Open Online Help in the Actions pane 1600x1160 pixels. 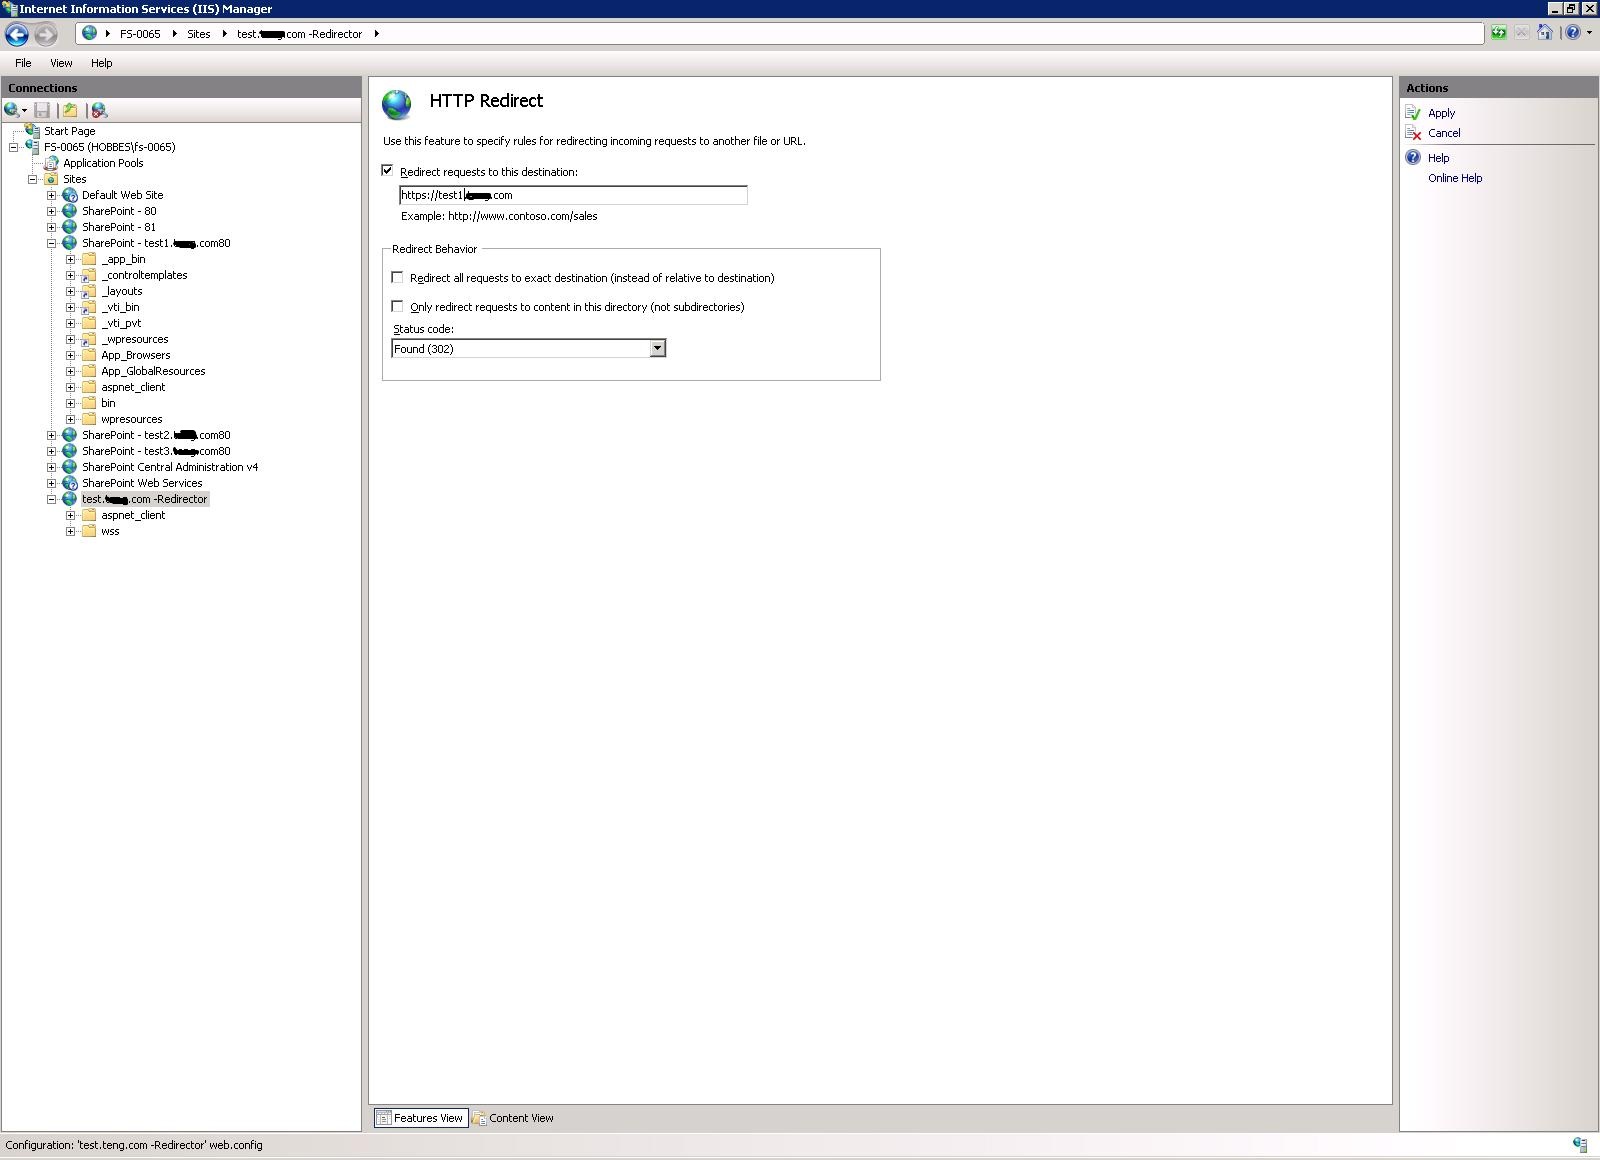1455,178
